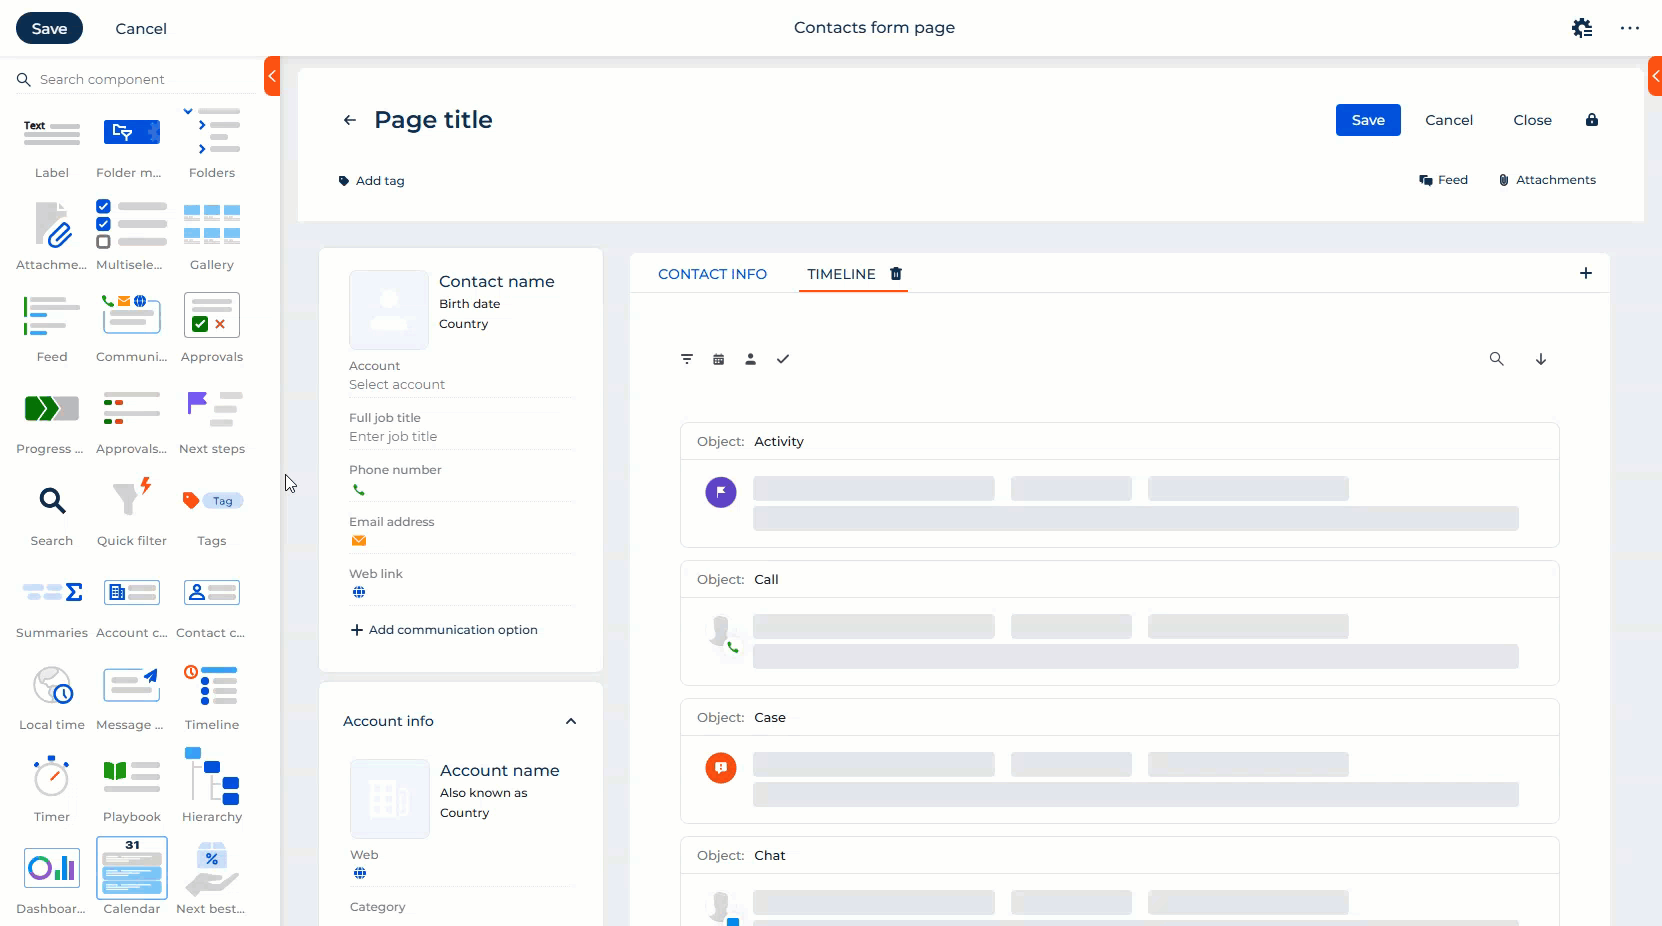Click the timeline calendar date filter icon

(x=718, y=359)
